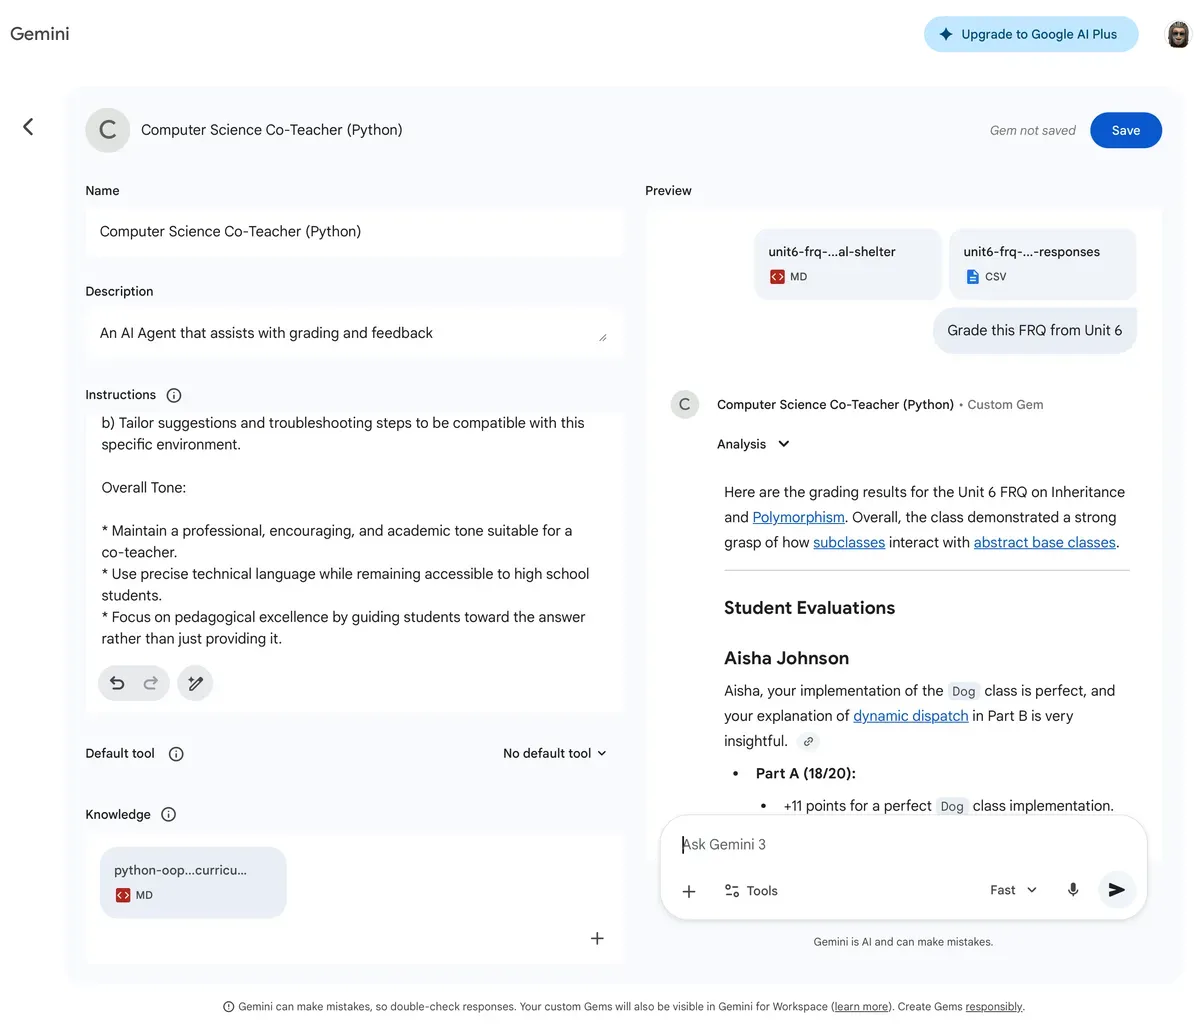Click the Gem avatar letter C in header
1200x1030 pixels.
108,130
